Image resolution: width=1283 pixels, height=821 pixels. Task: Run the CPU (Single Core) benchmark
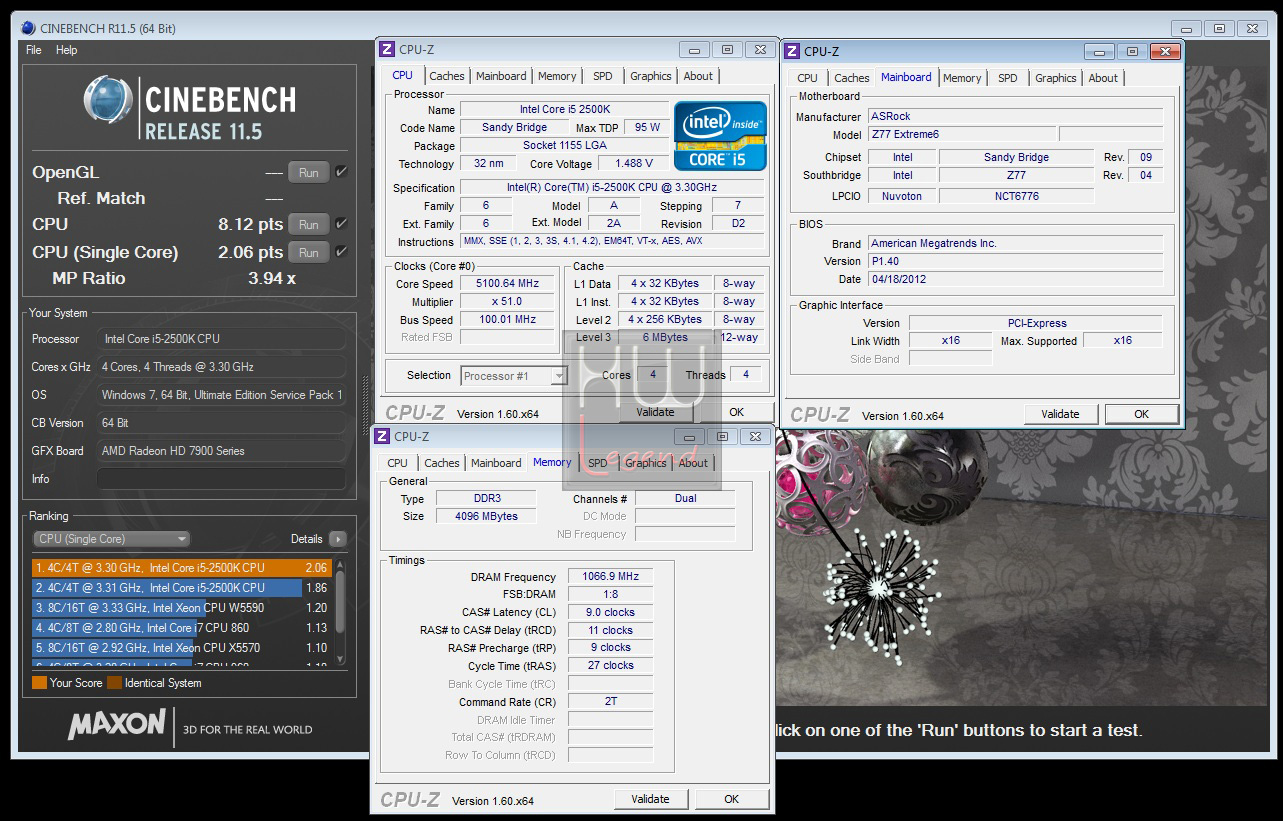click(x=309, y=252)
